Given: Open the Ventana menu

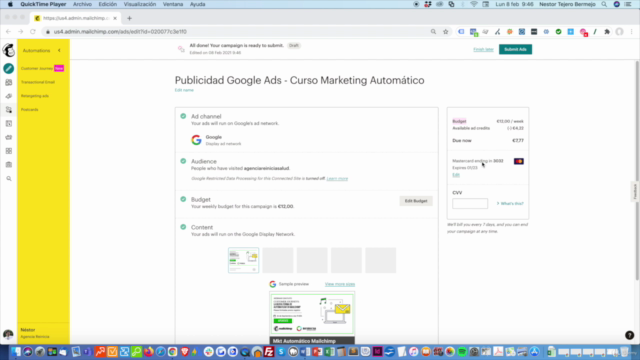Looking at the screenshot, I should click(173, 4).
